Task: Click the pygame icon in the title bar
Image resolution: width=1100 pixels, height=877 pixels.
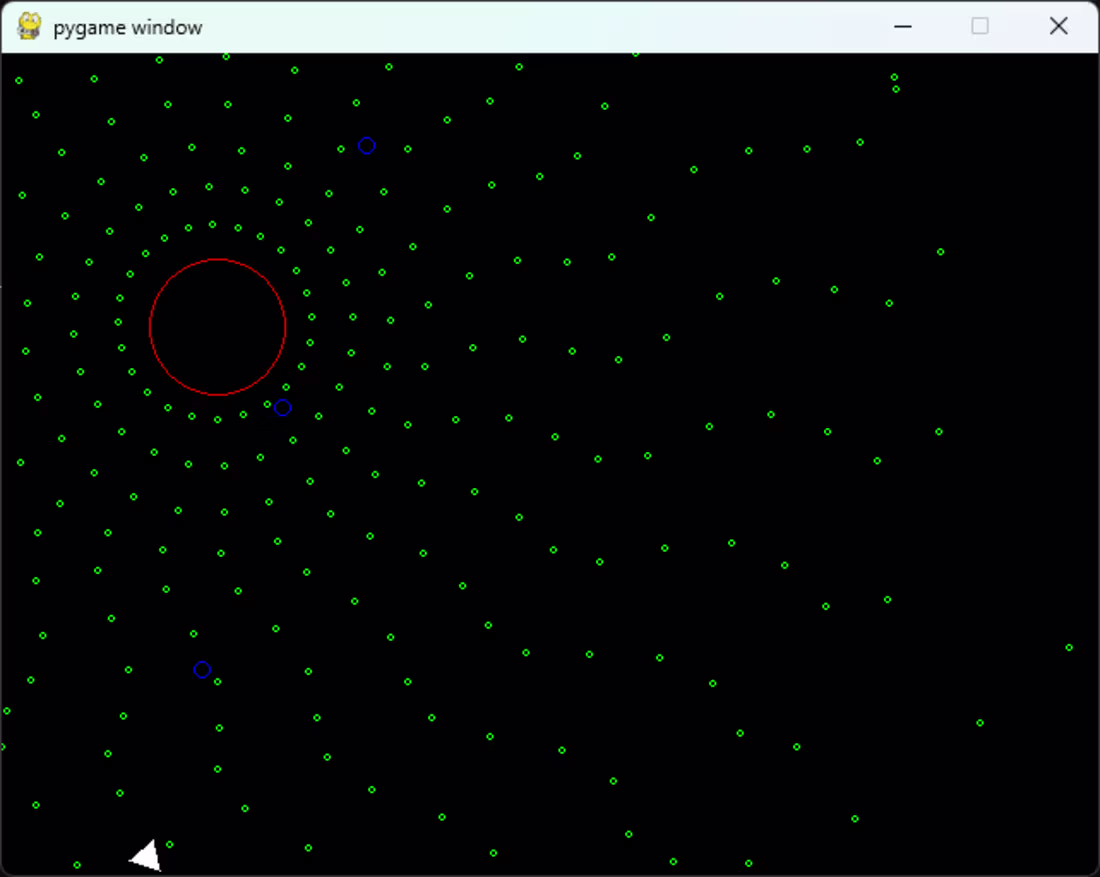Action: 30,27
